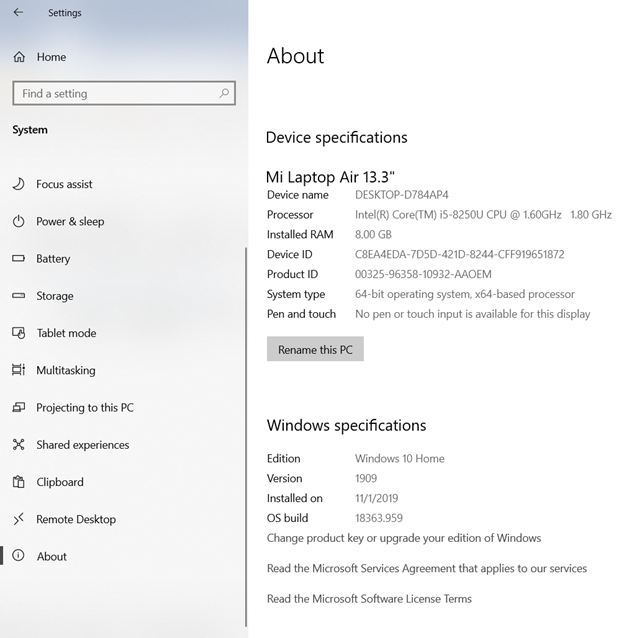Select the 64-bit operating system value
Screen dimensions: 624x638
465,294
